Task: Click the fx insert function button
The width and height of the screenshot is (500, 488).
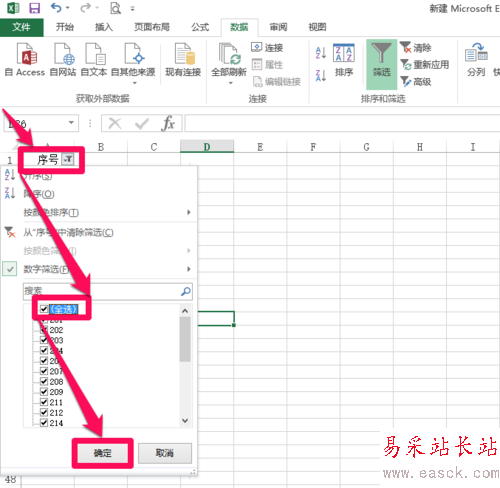Action: pyautogui.click(x=168, y=124)
